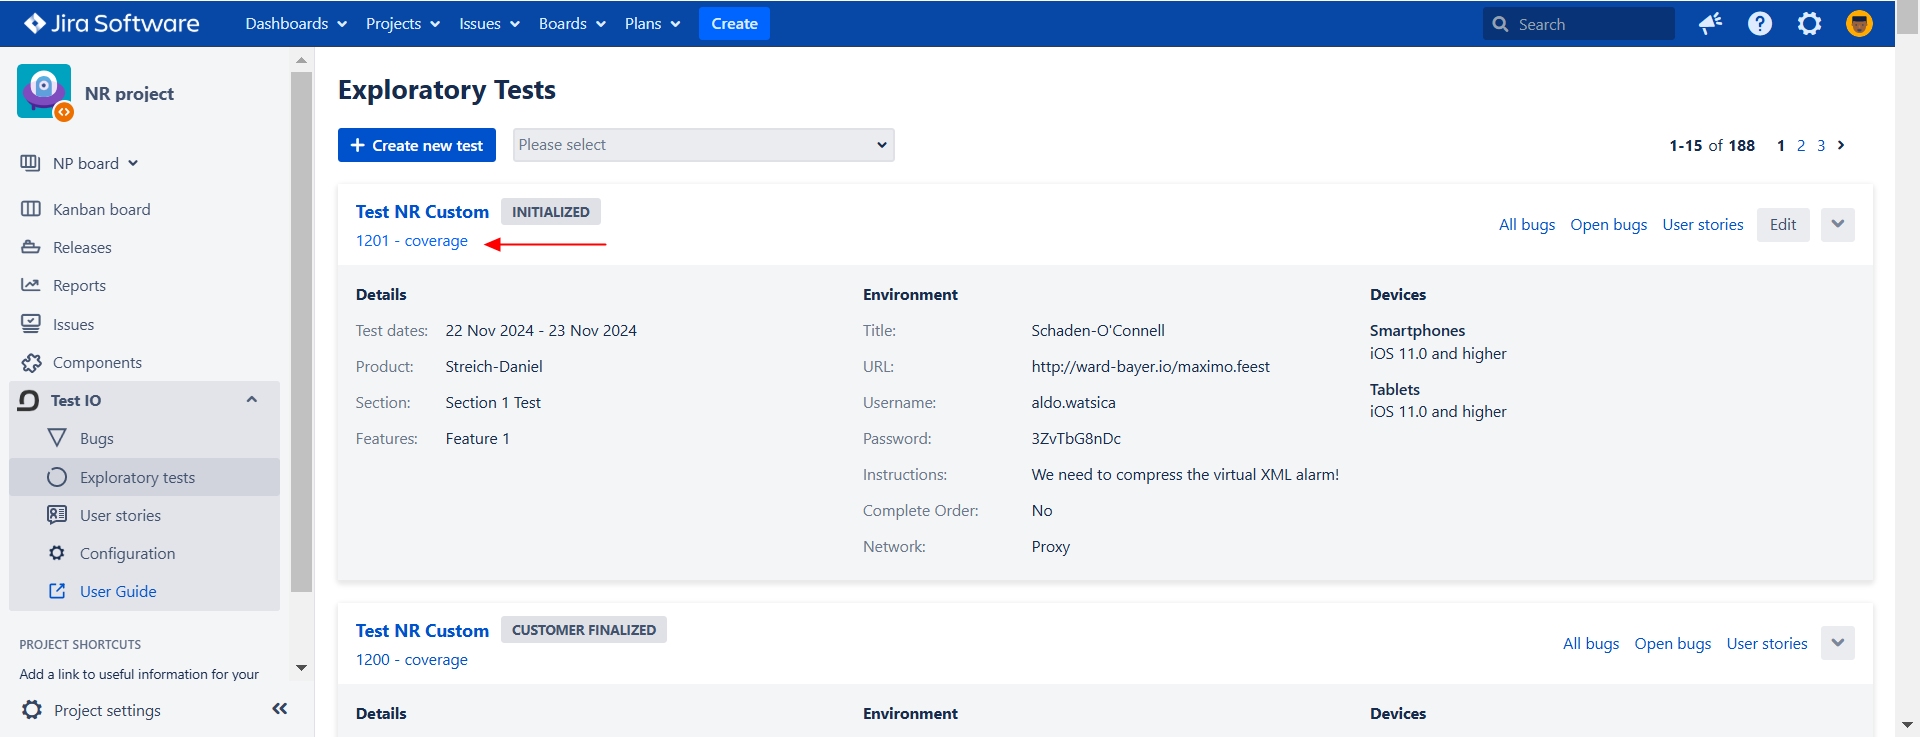Click the sidebar scrollbar
Image resolution: width=1920 pixels, height=737 pixels.
pos(301,331)
